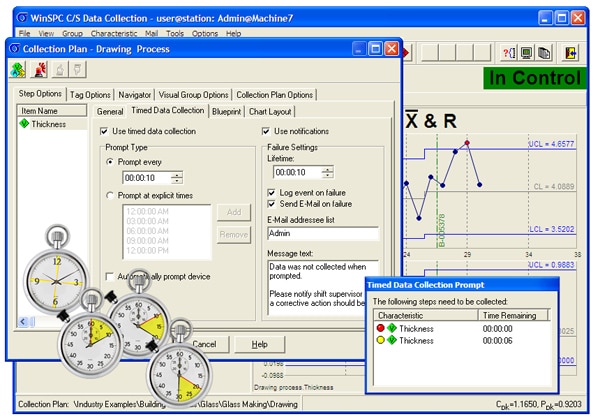
Task: Click the Prompt every time spinner arrows
Action: 177,178
